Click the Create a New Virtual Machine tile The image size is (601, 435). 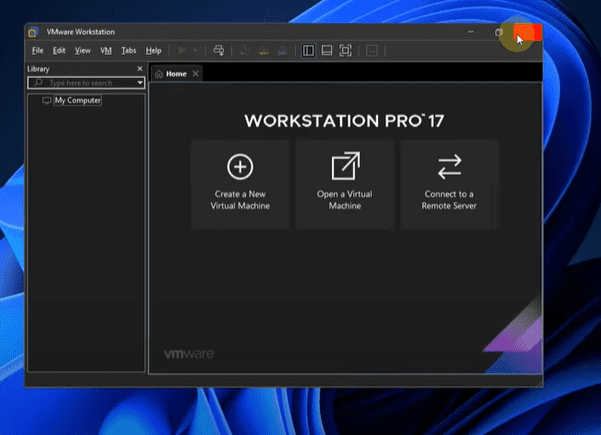[x=240, y=184]
